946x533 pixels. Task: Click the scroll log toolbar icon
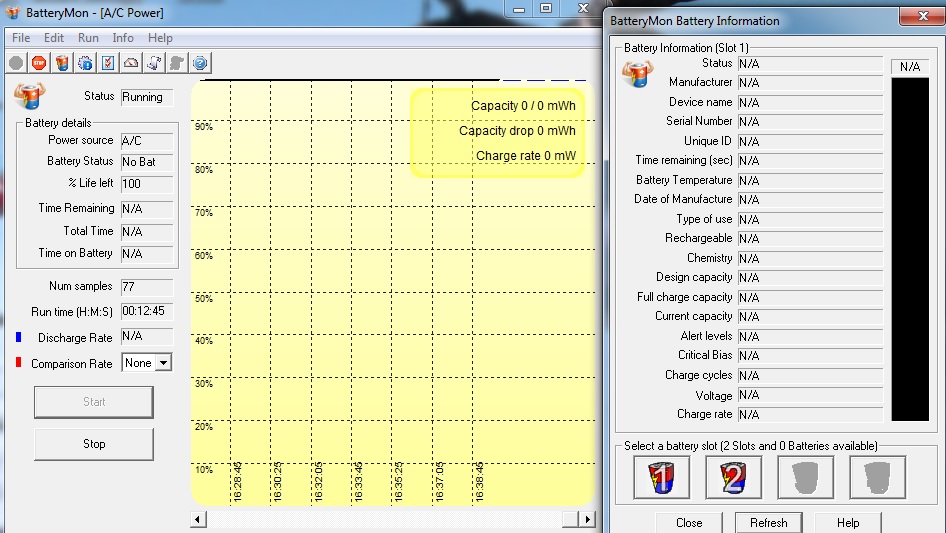(154, 63)
